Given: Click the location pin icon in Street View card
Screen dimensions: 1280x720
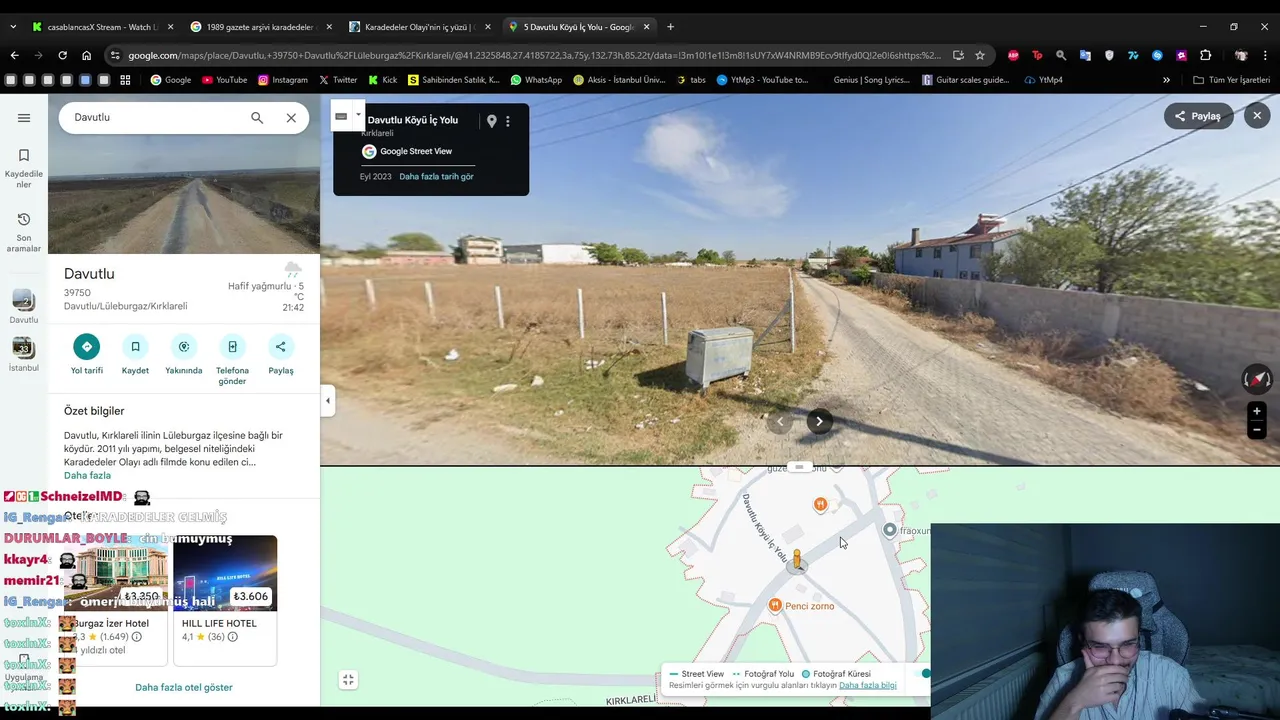Looking at the screenshot, I should (x=491, y=121).
